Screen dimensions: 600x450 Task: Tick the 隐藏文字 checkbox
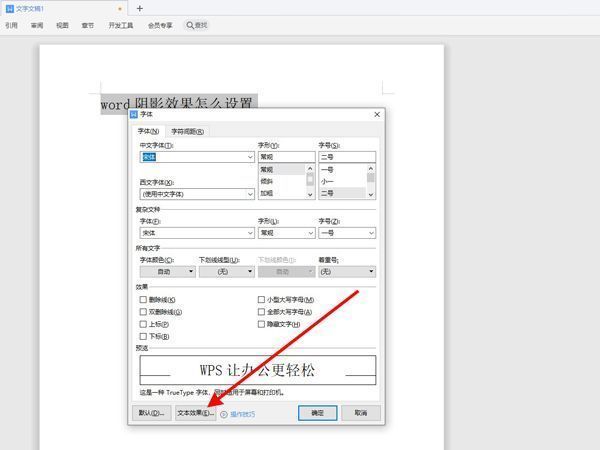click(x=261, y=324)
